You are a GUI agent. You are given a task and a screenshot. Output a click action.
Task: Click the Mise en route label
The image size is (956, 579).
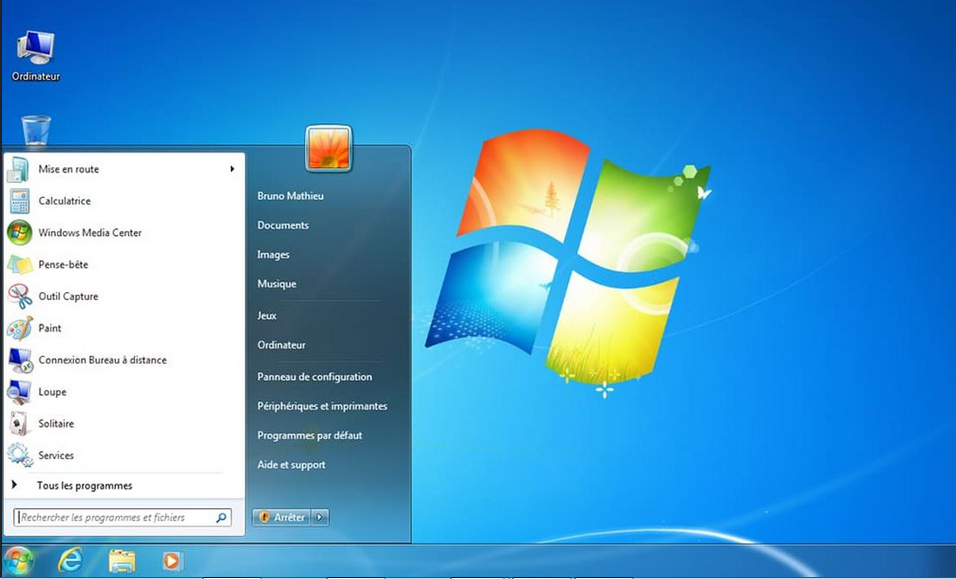[68, 169]
